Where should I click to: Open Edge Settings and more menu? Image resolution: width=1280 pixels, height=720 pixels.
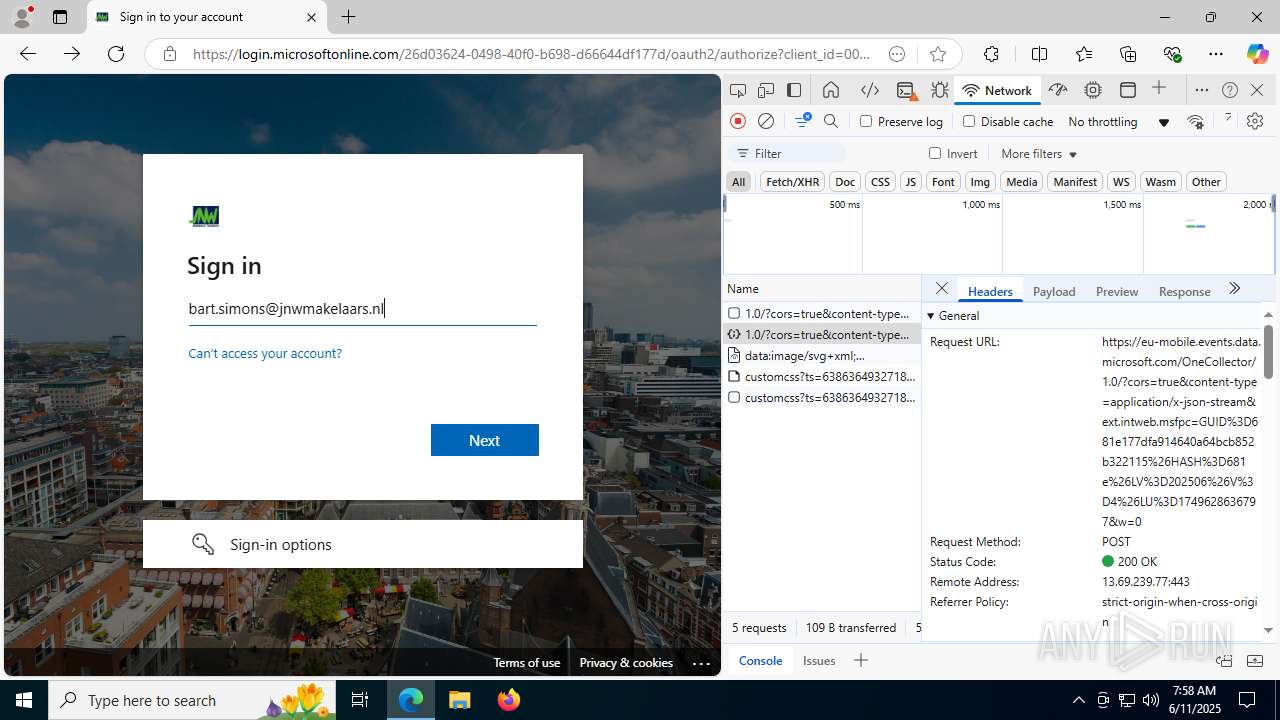click(1216, 54)
